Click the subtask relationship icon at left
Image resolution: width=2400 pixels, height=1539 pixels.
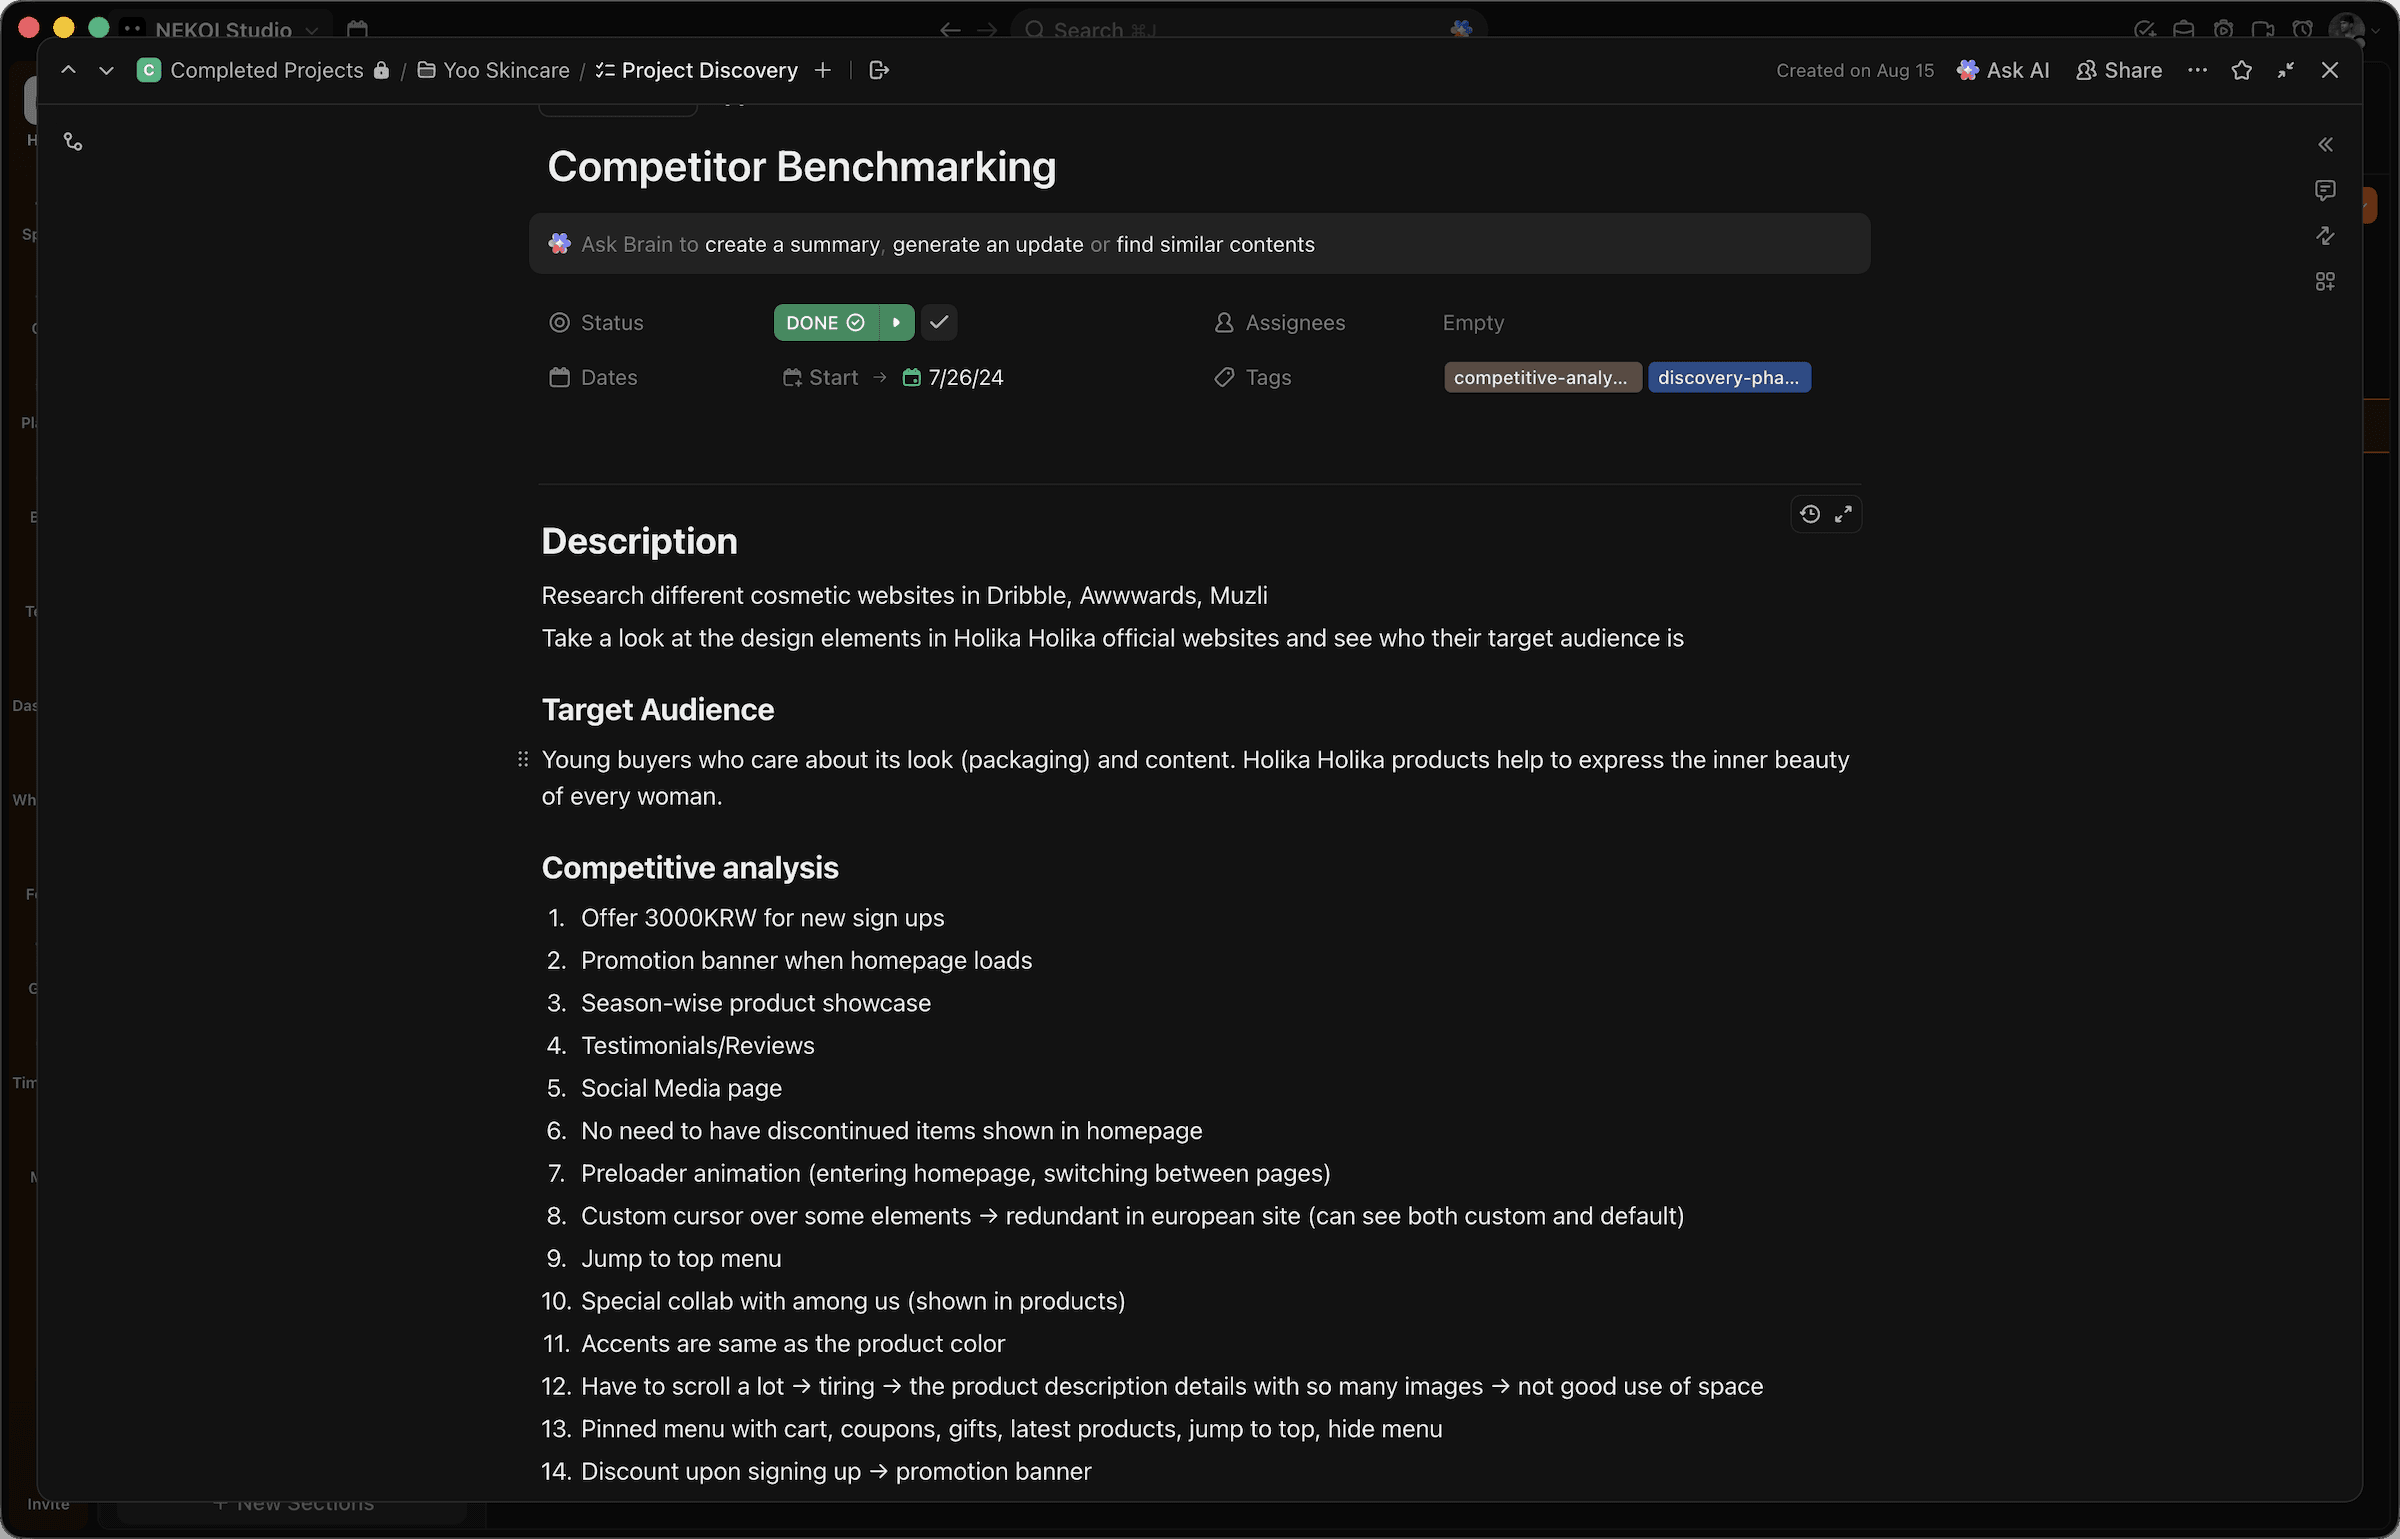73,142
